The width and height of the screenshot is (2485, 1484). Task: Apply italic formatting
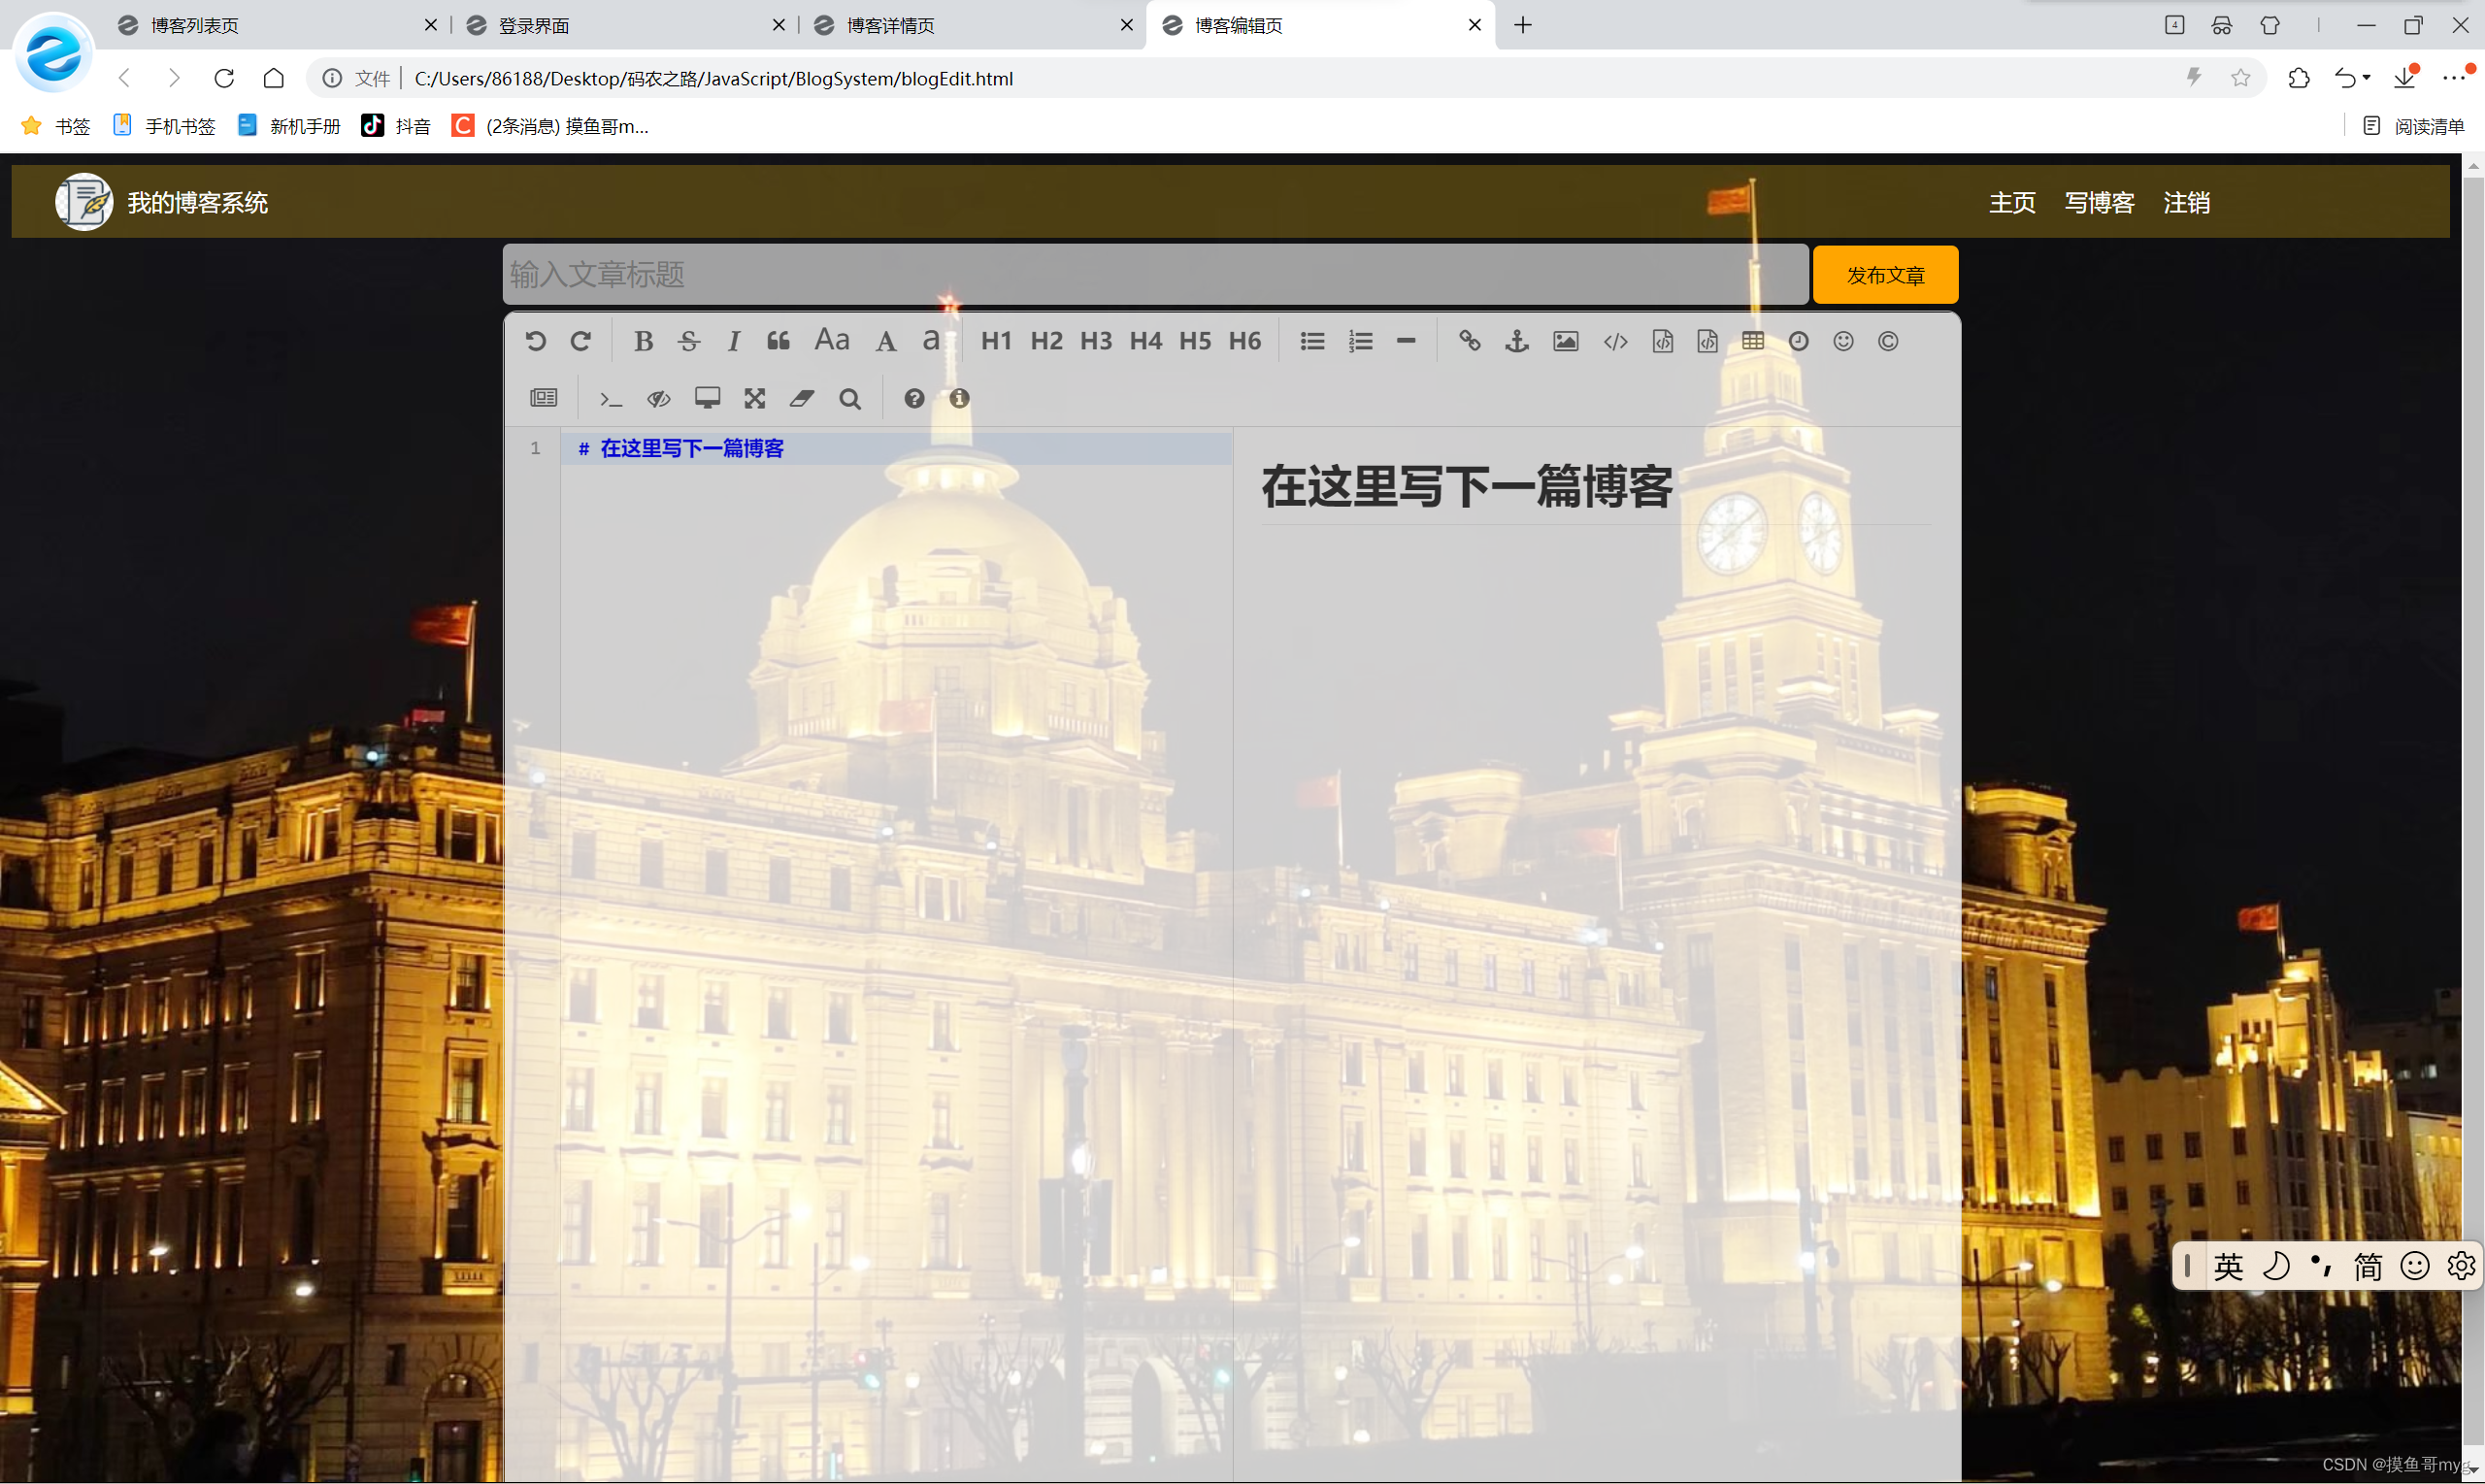(733, 341)
